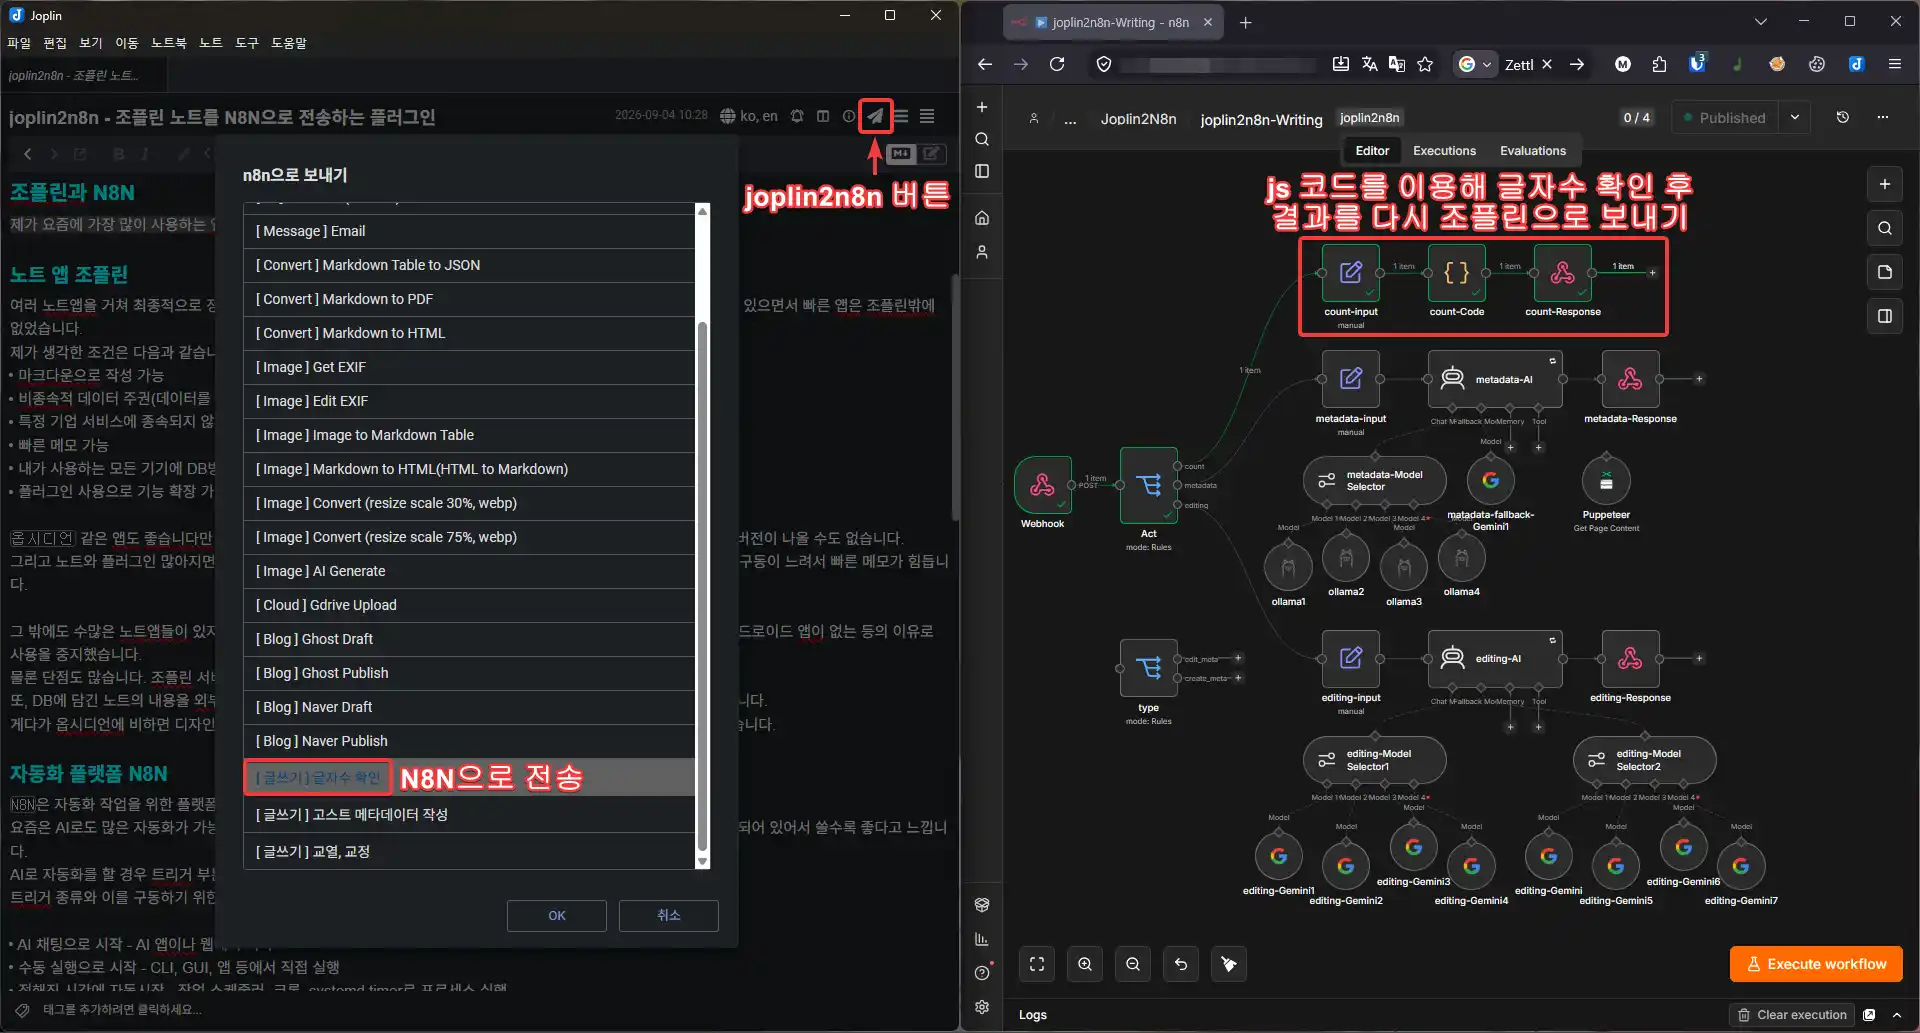The height and width of the screenshot is (1033, 1920).
Task: Switch to the Evaluations tab
Action: coord(1533,151)
